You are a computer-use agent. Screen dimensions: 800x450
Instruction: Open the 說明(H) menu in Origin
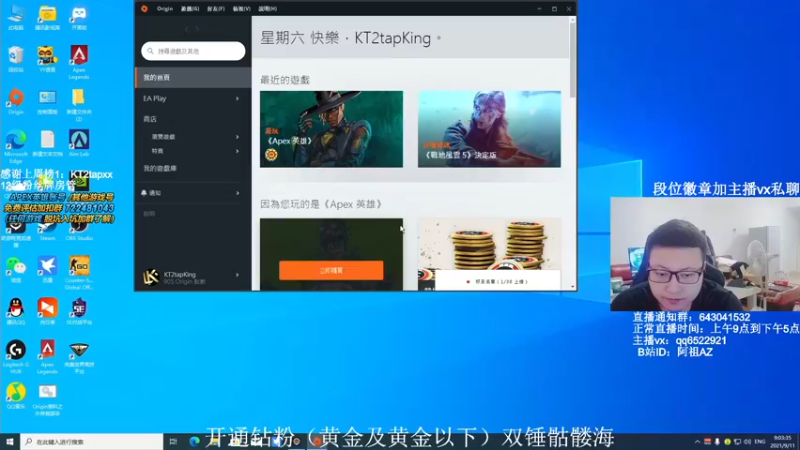click(x=267, y=9)
